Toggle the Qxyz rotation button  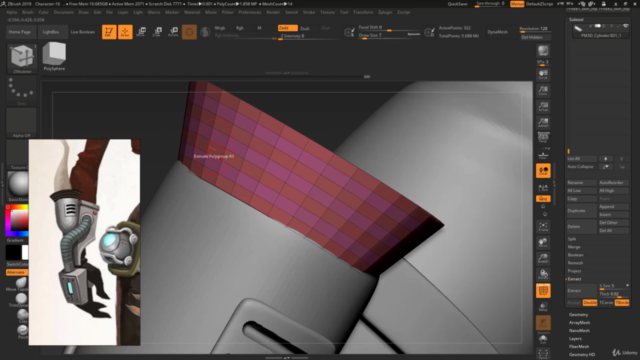[543, 199]
